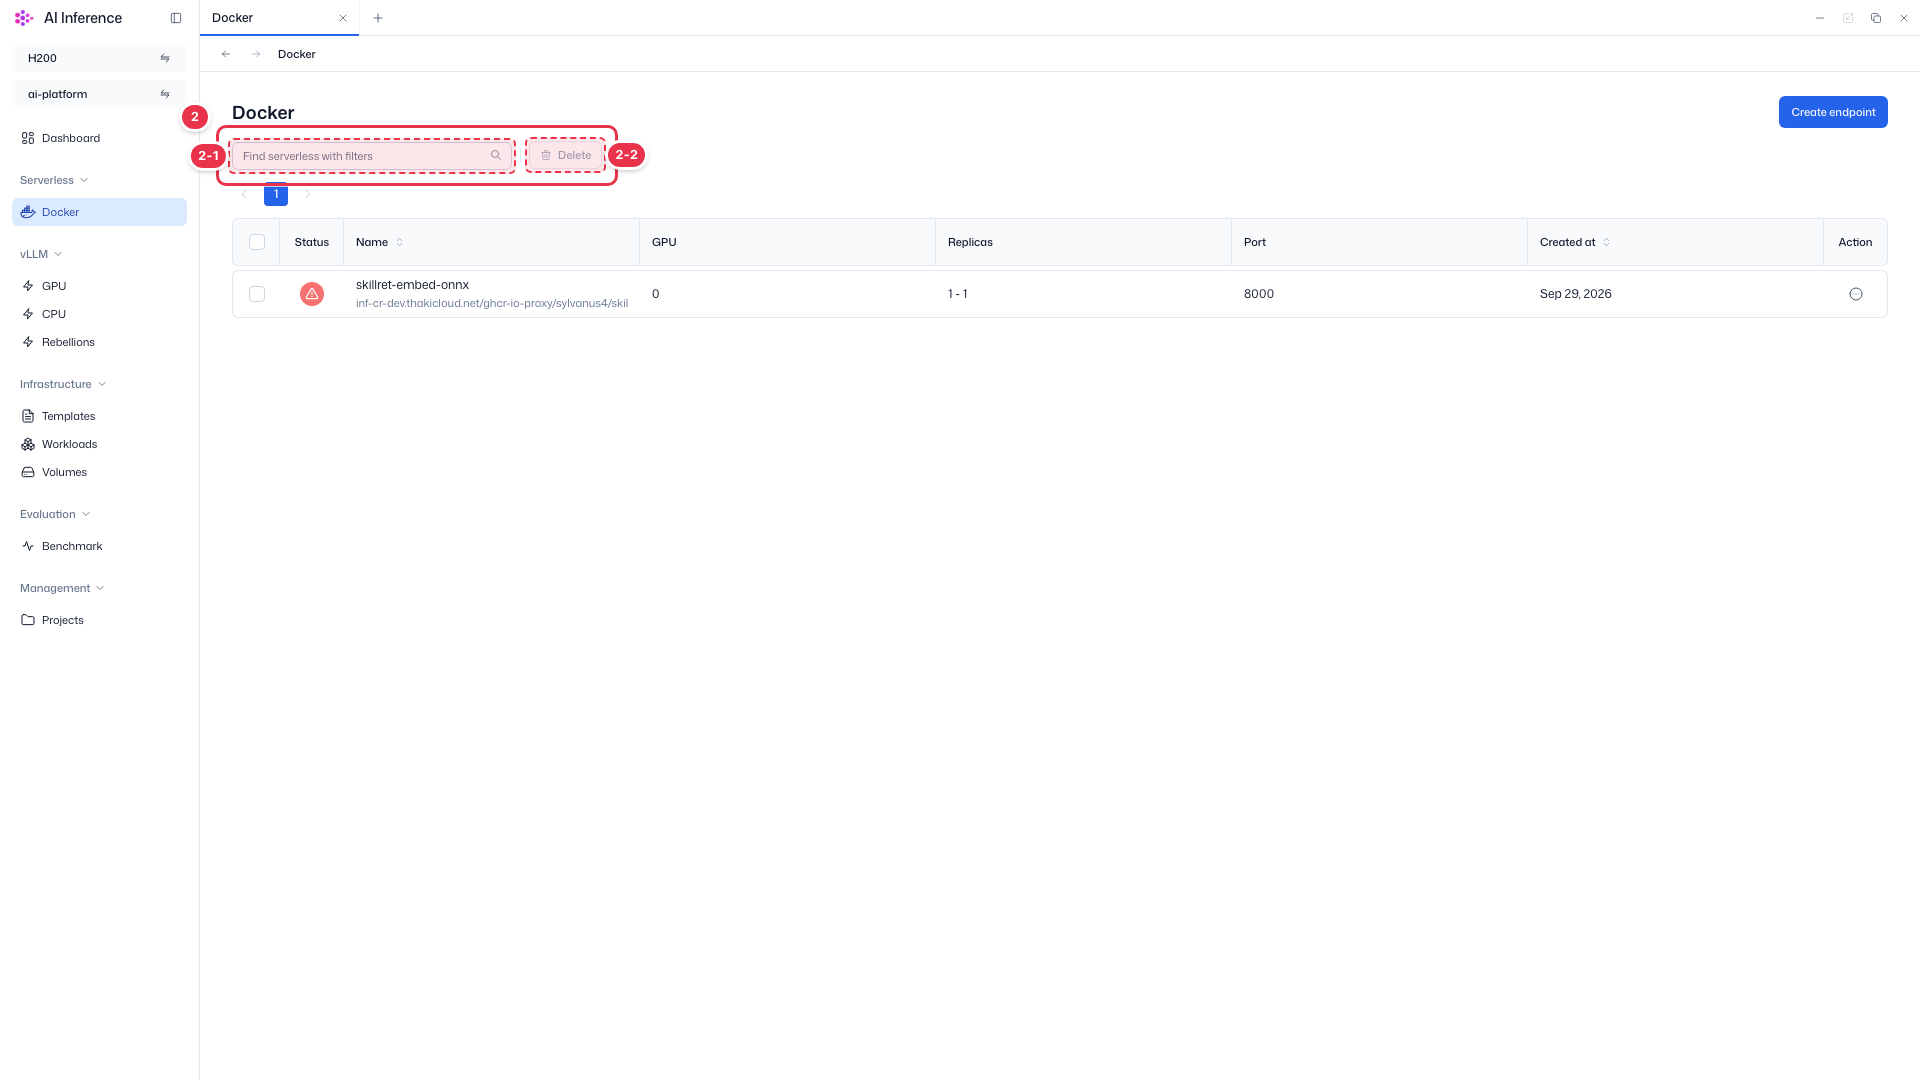Go back with the left arrow
Screen dimensions: 1920x1080
(x=226, y=54)
